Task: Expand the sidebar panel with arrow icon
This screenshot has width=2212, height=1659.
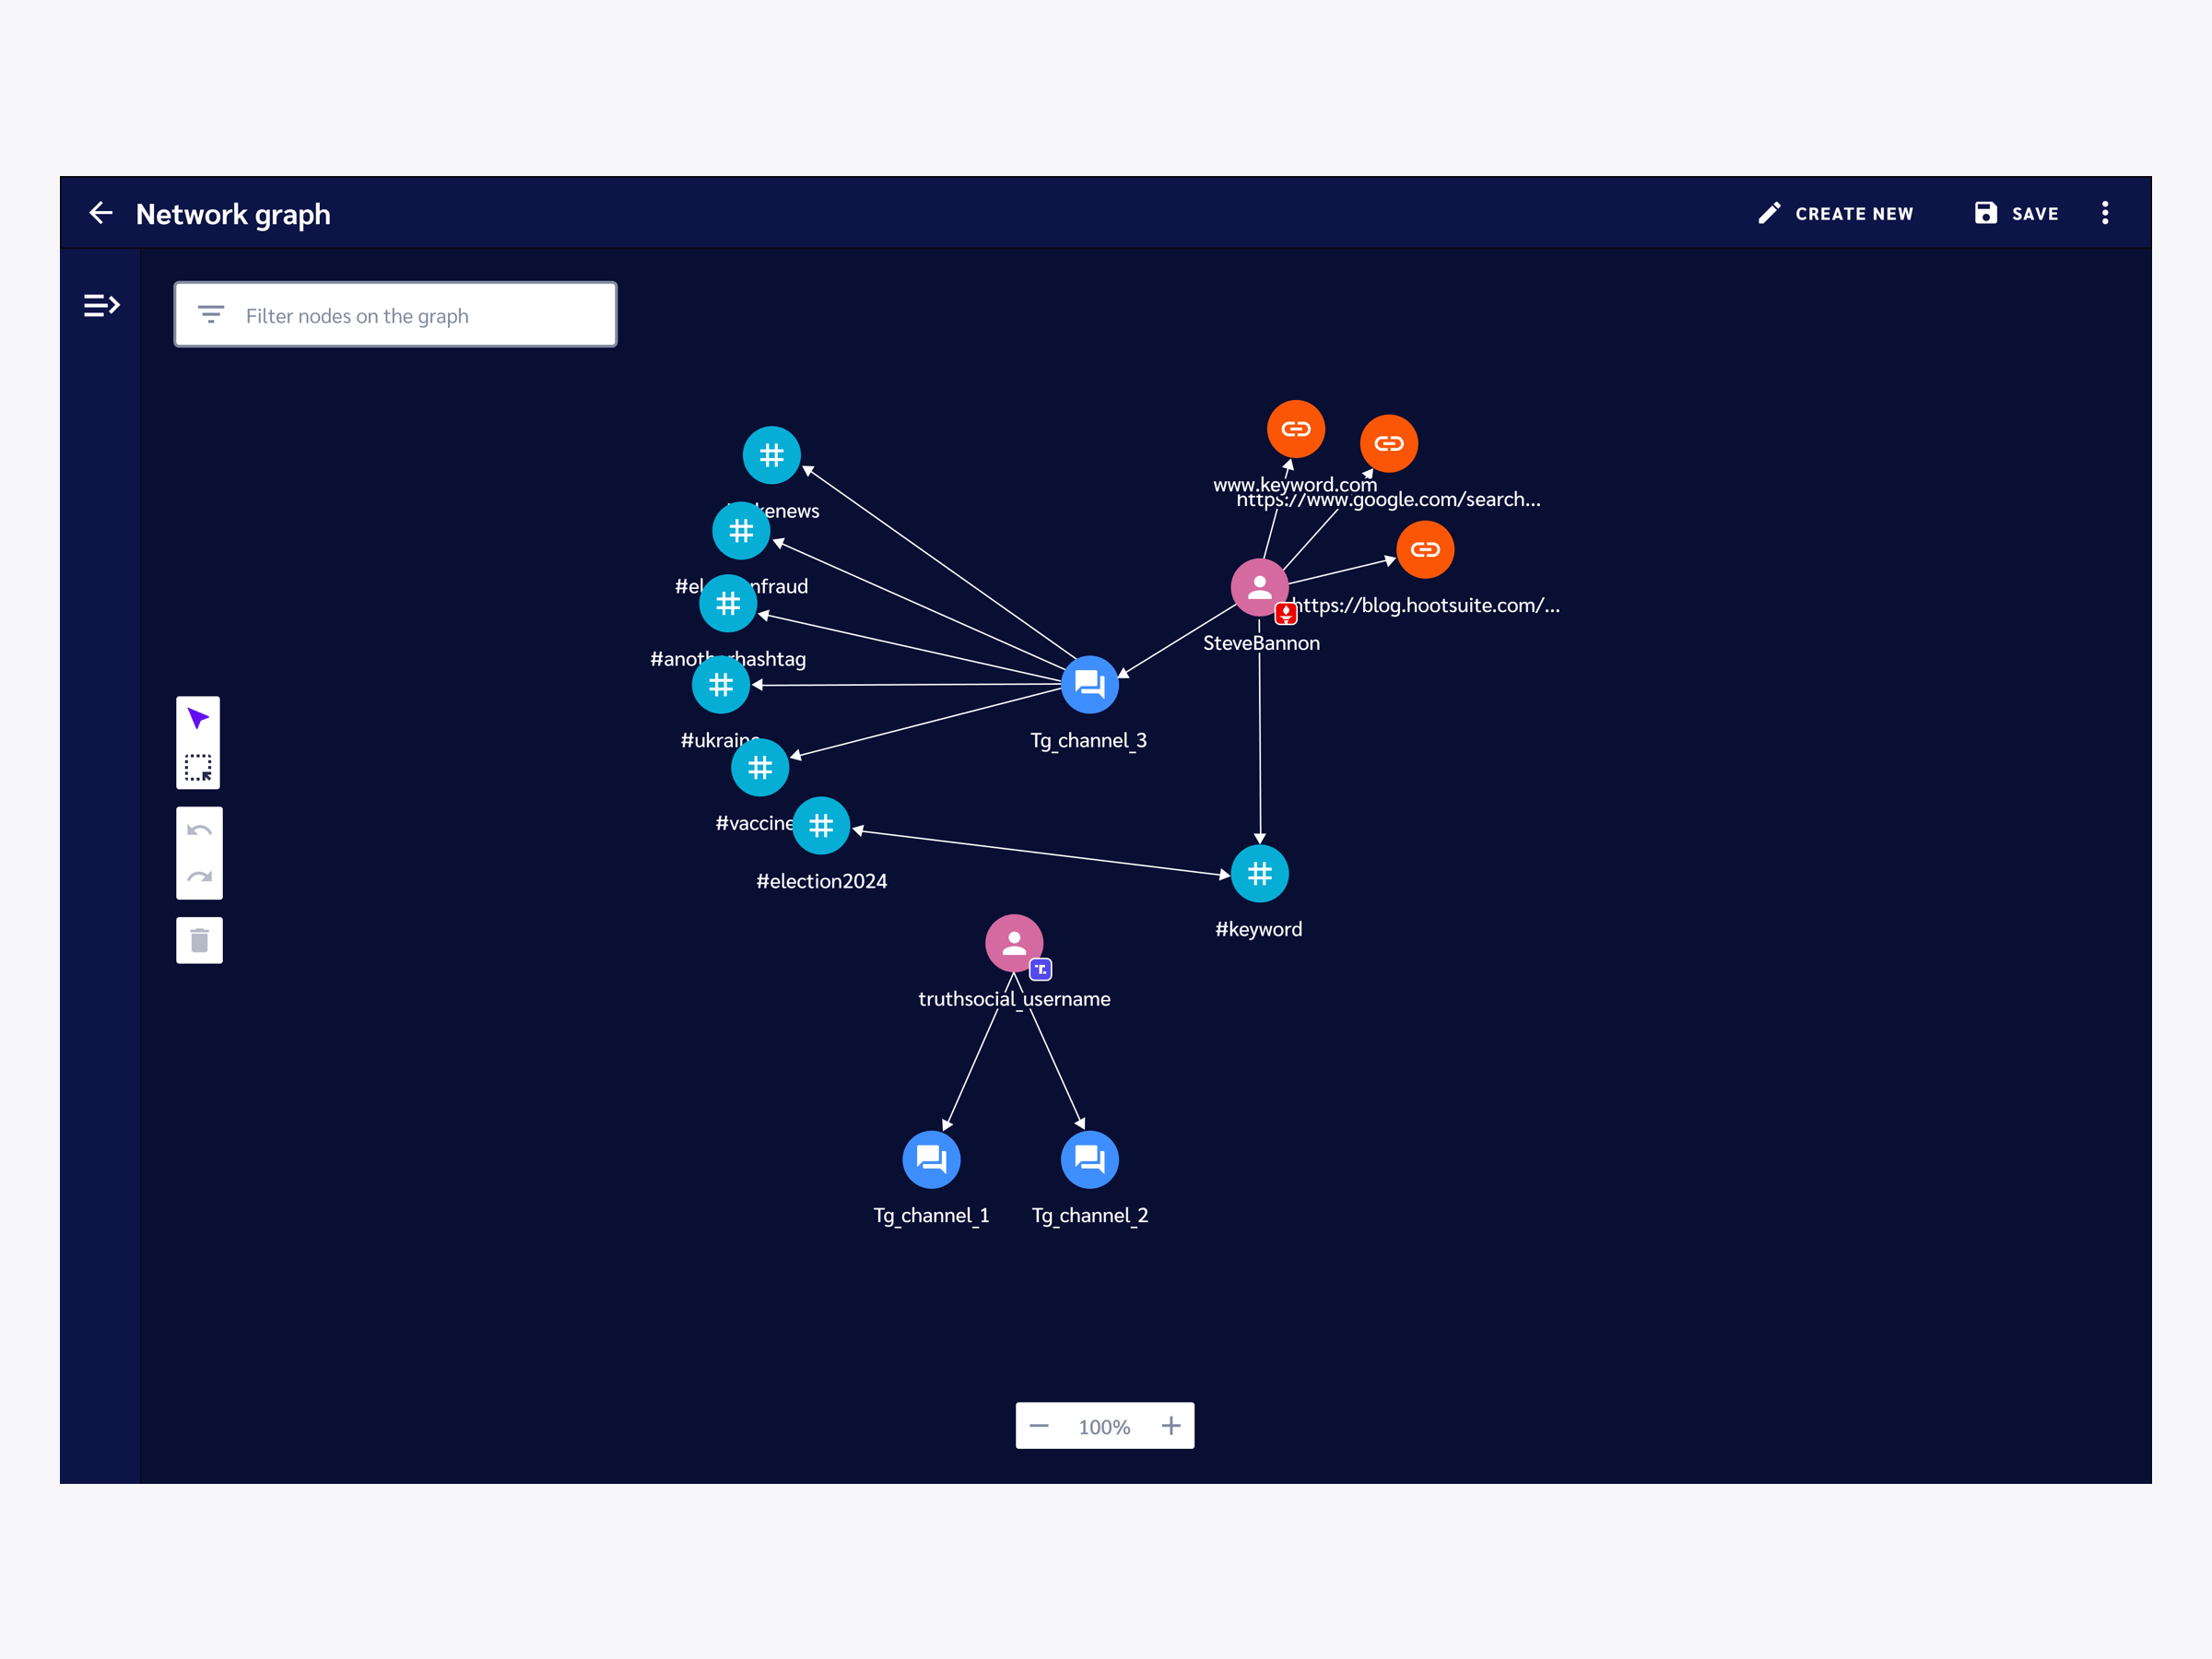Action: click(x=101, y=305)
